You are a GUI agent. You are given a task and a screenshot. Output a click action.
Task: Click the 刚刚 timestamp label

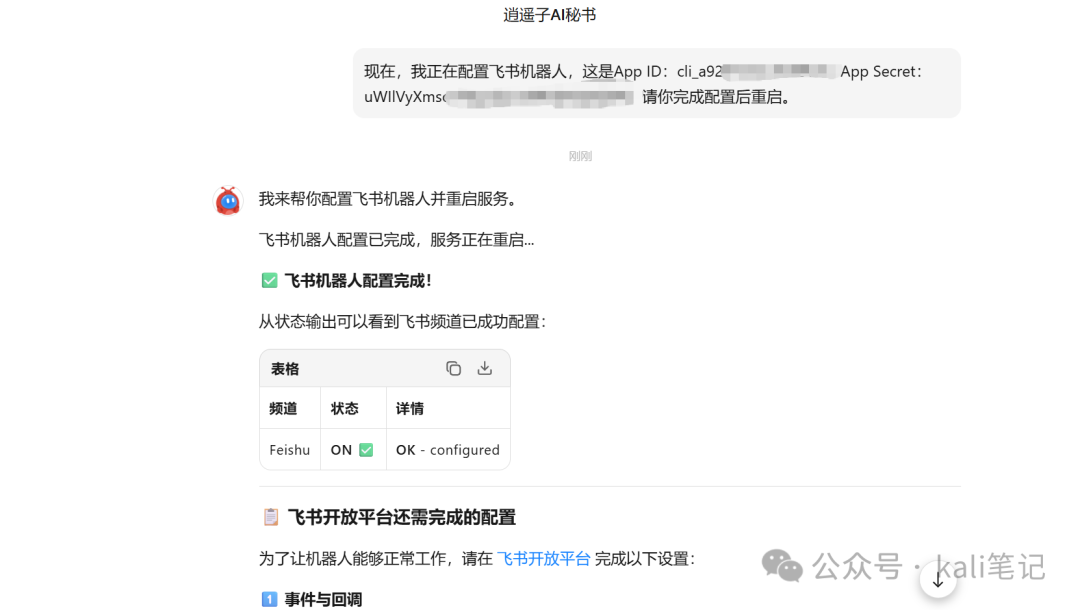coord(580,156)
